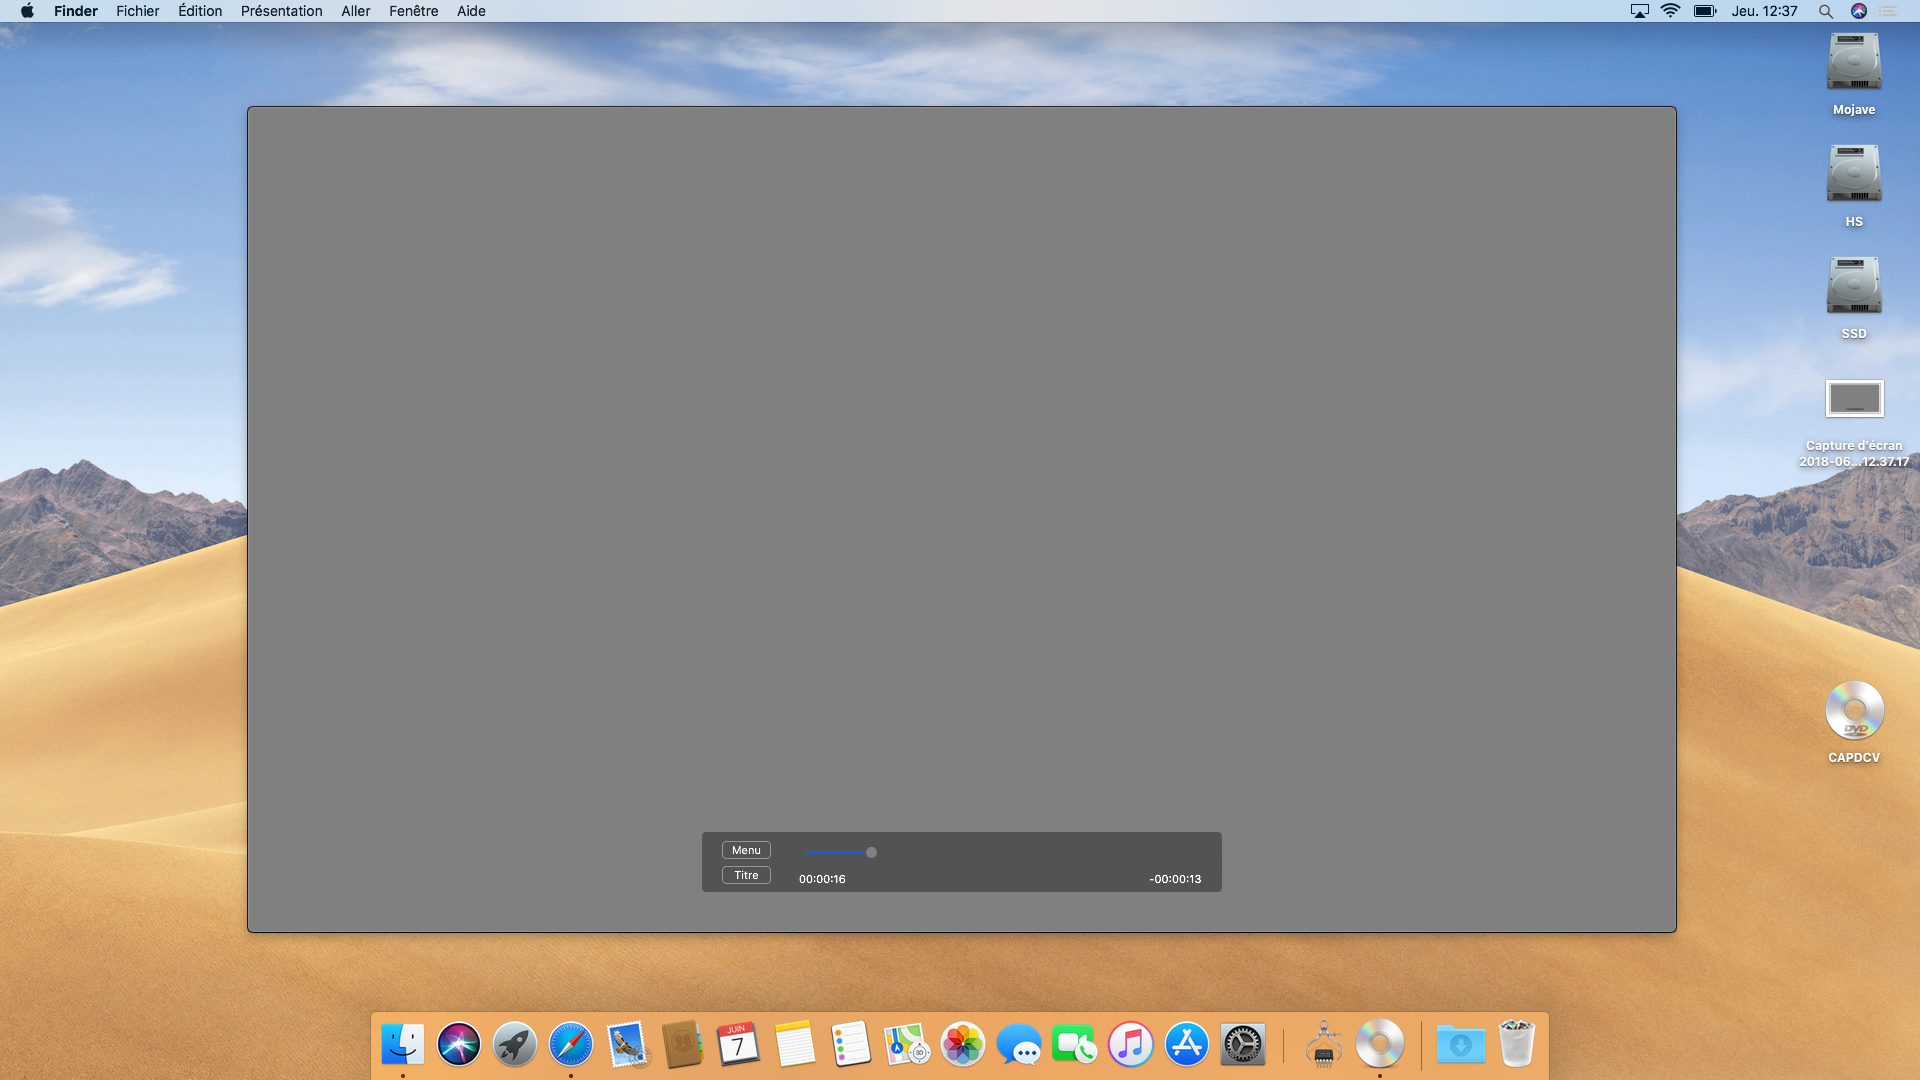Click the elapsed time 00:00:16

click(822, 879)
